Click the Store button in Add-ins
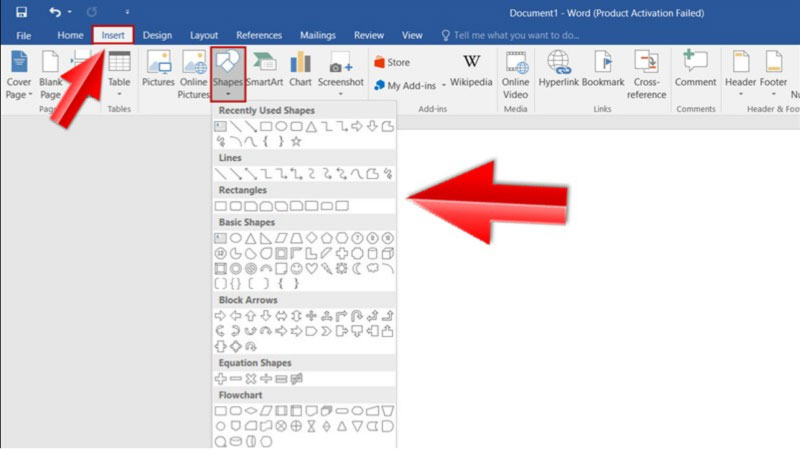 391,62
